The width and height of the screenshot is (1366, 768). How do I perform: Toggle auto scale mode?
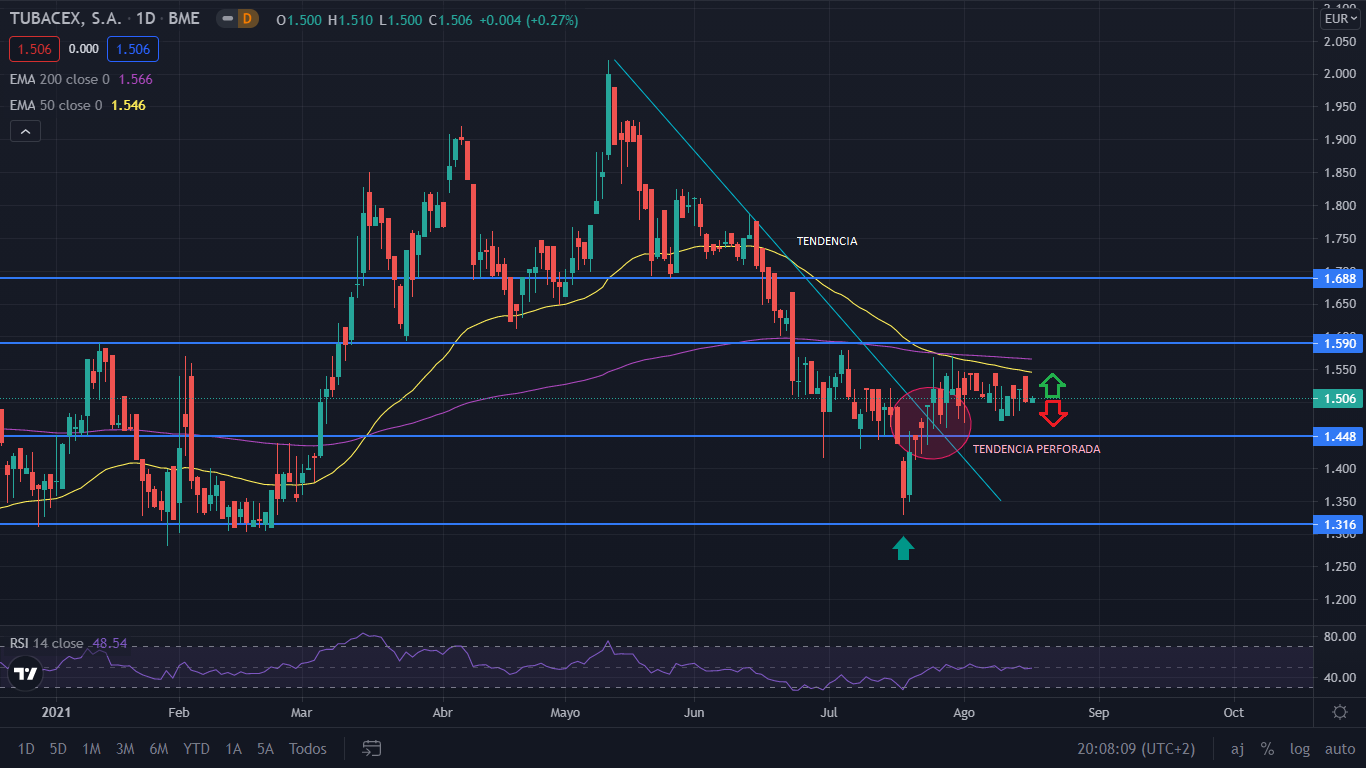pos(1339,749)
